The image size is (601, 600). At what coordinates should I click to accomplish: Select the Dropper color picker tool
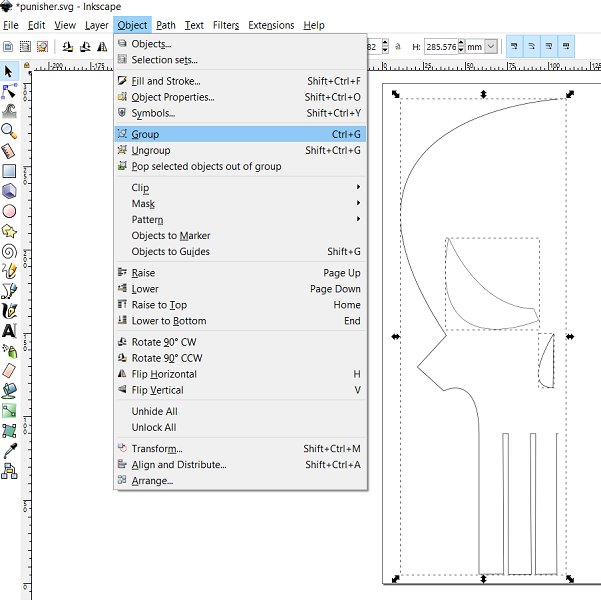pyautogui.click(x=9, y=451)
